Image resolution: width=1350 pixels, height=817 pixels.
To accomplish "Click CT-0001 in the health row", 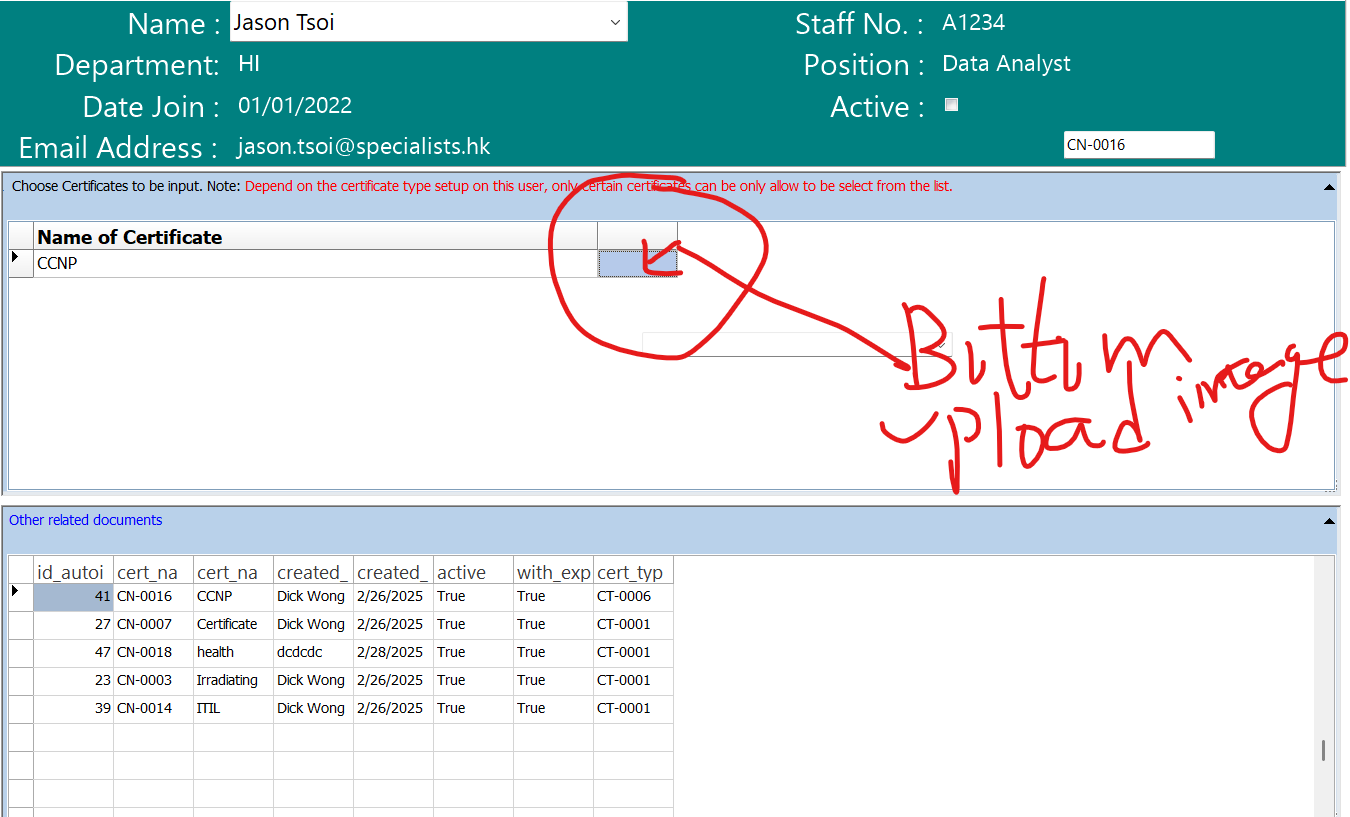I will click(x=633, y=653).
